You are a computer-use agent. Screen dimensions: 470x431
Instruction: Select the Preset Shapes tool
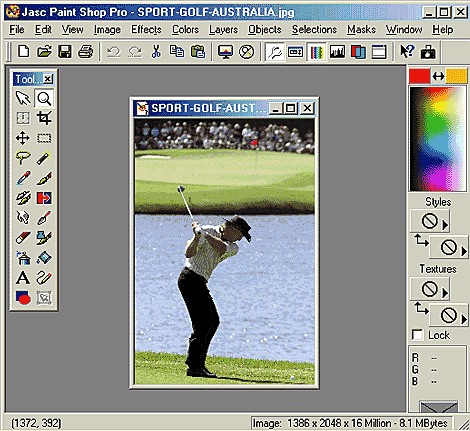point(23,297)
